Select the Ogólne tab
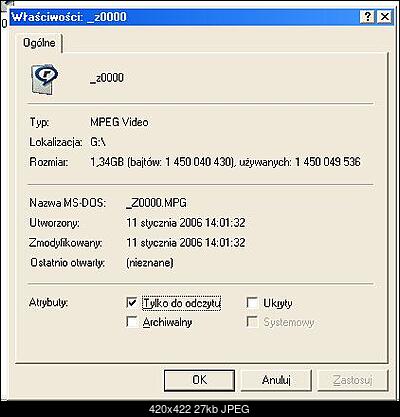400x417 pixels. 39,43
